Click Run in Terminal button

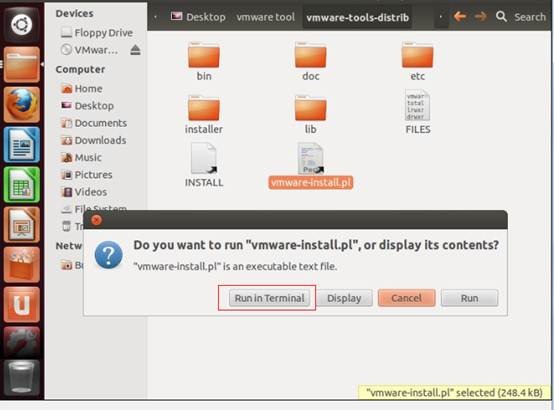(270, 298)
